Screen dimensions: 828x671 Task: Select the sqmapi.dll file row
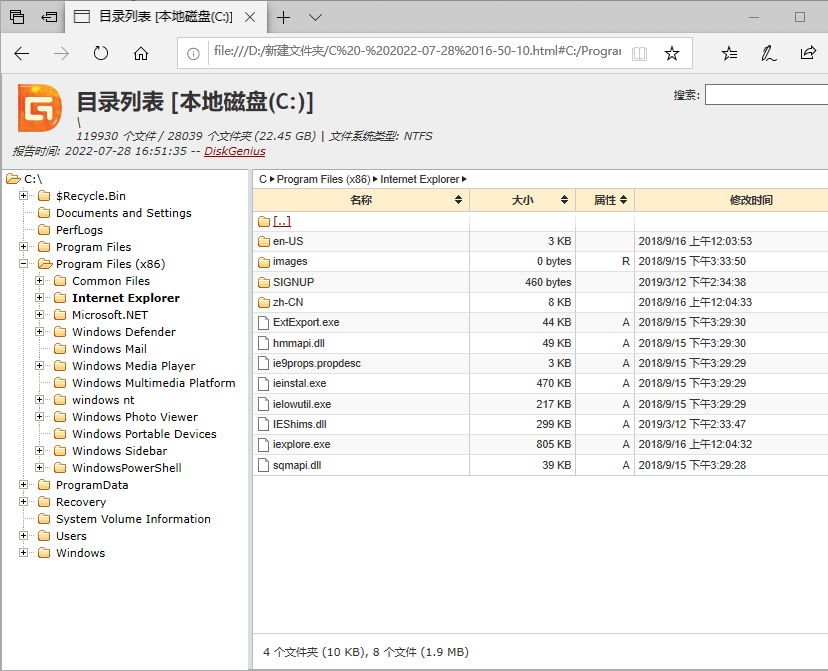point(540,465)
